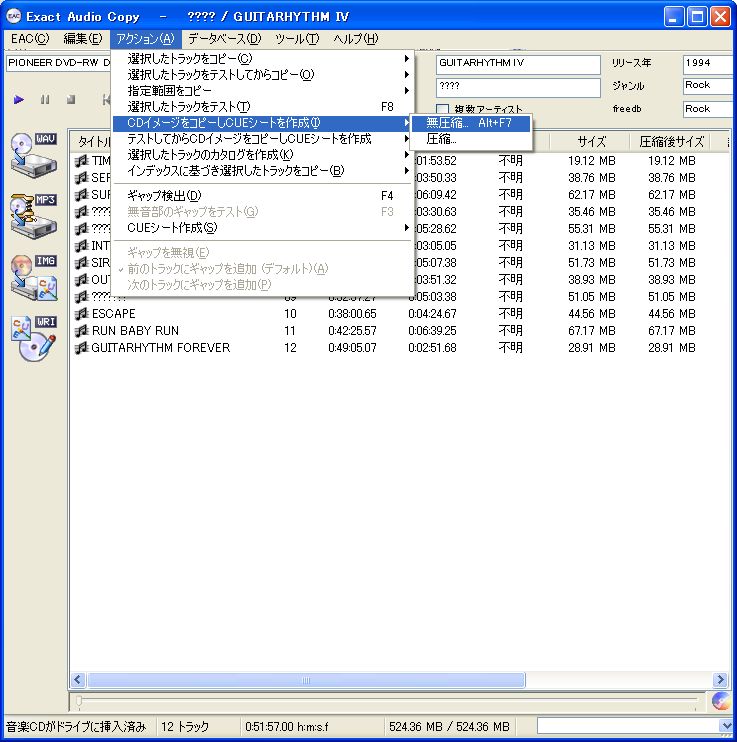Open the ヘルプ(H) menu
Viewport: 737px width, 742px height.
tap(356, 39)
